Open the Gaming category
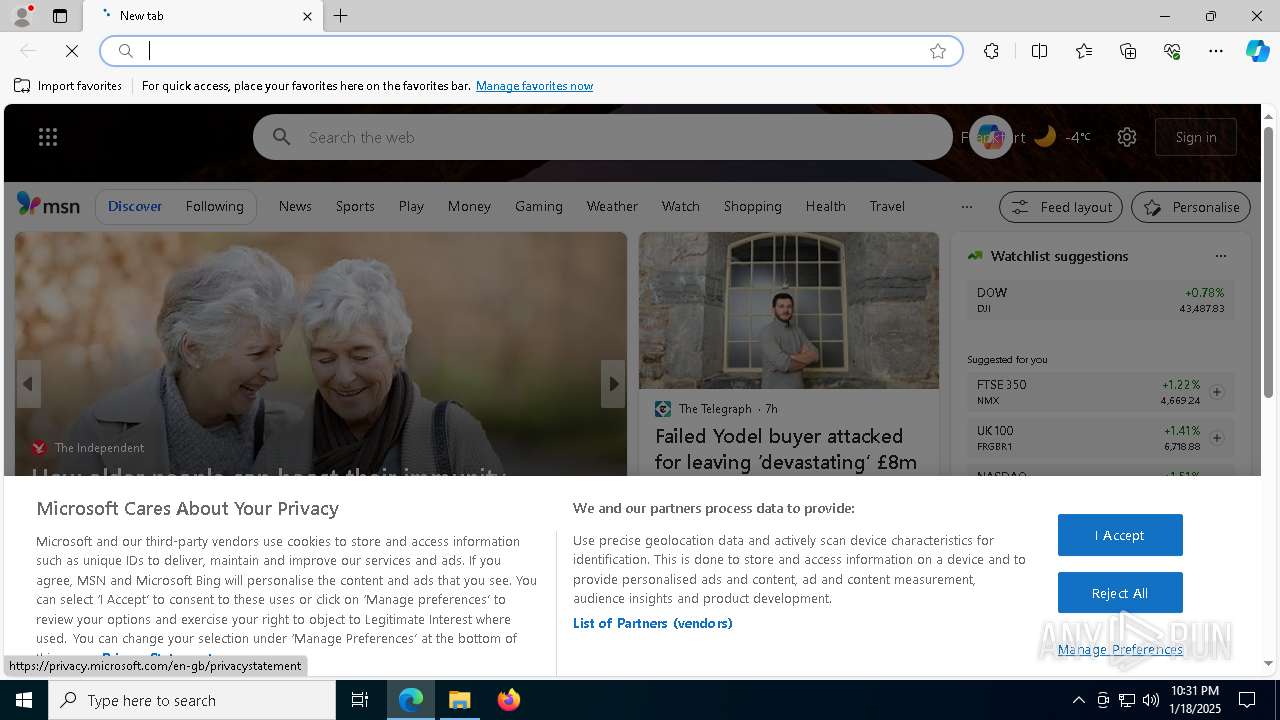Image resolution: width=1280 pixels, height=720 pixels. click(x=539, y=206)
